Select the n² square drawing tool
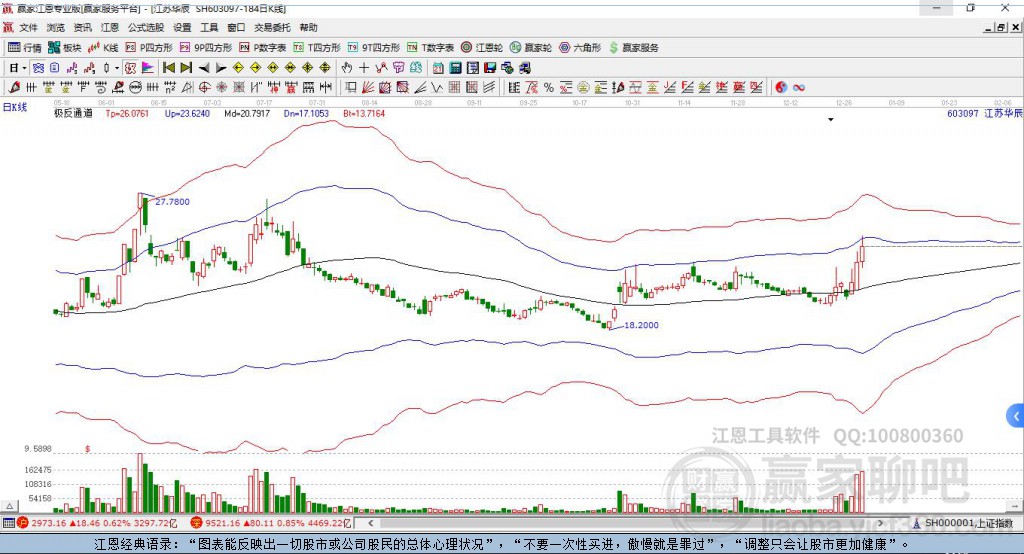The height and width of the screenshot is (554, 1024). (170, 87)
